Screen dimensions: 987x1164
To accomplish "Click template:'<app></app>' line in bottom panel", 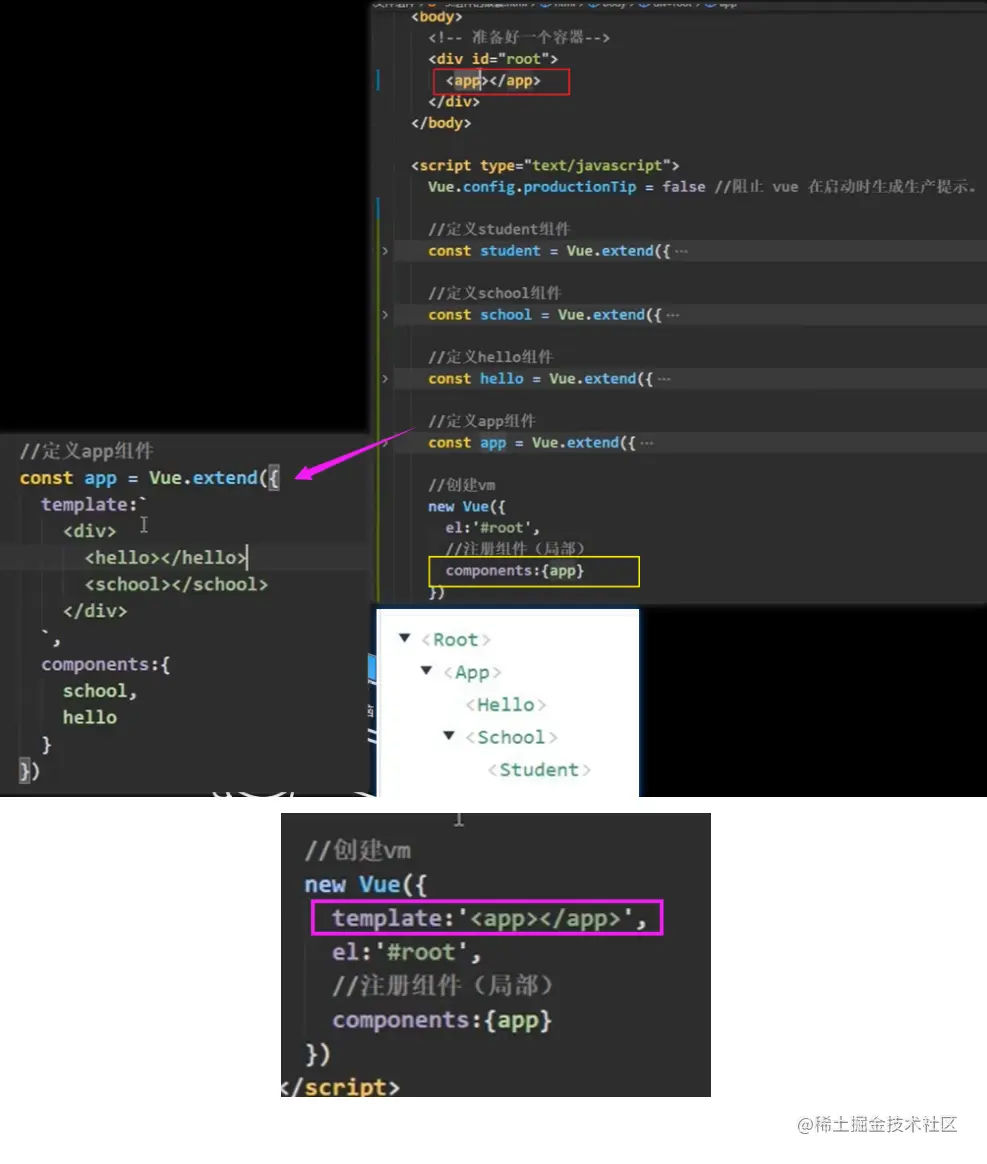I will (x=489, y=918).
